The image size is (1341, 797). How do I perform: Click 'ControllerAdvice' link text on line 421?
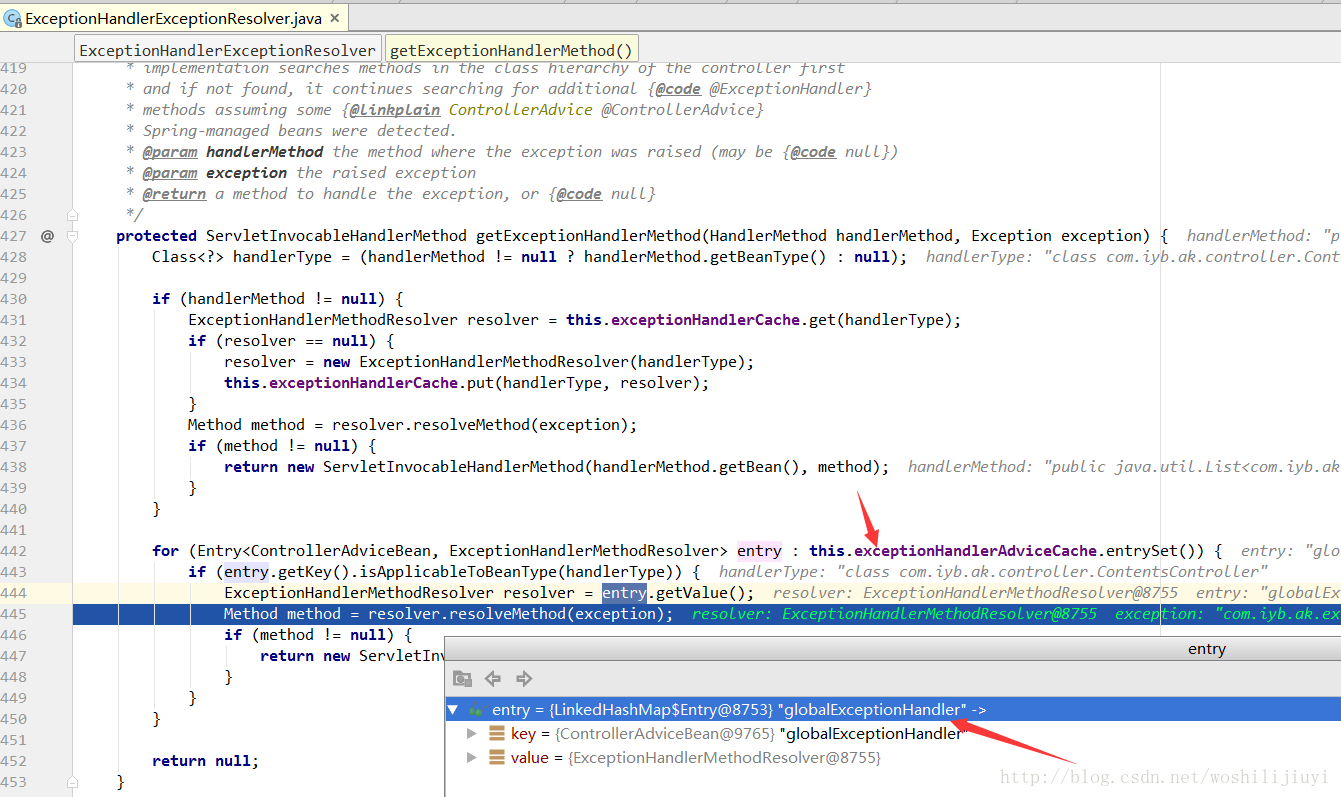tap(520, 110)
